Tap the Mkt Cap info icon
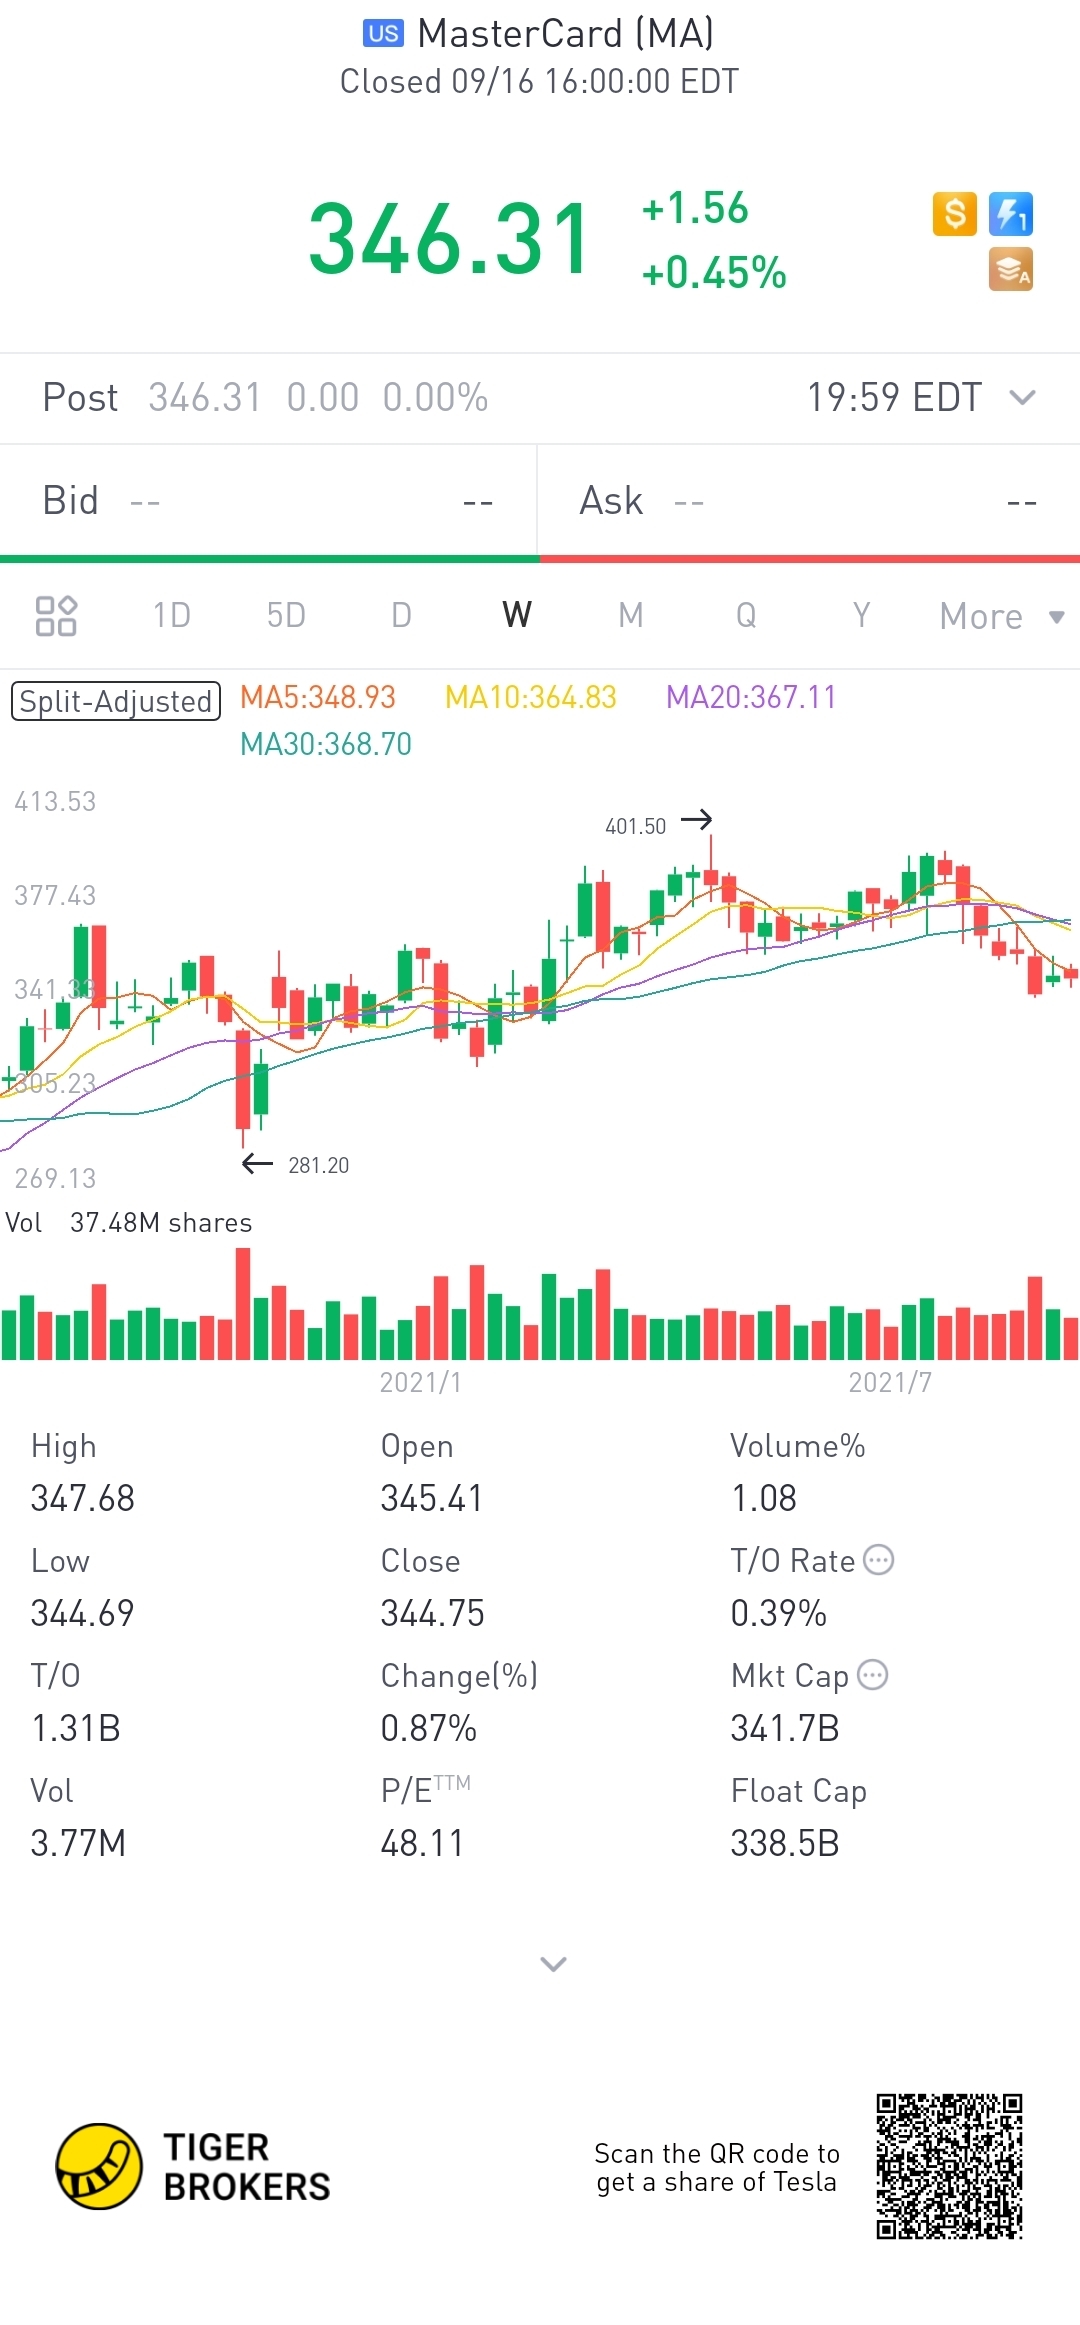The height and width of the screenshot is (2325, 1080). click(x=873, y=1675)
